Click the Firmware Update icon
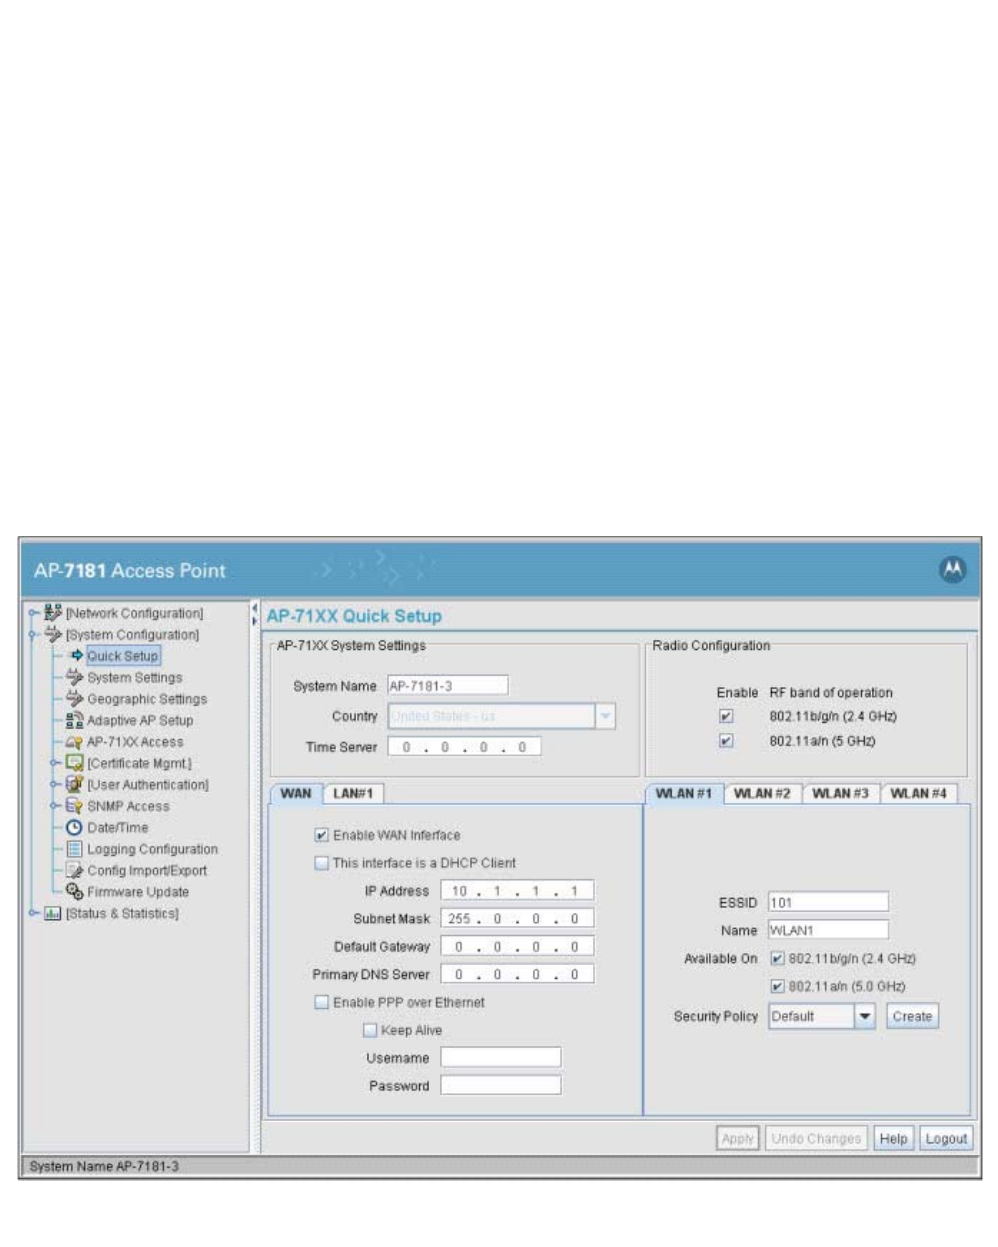Screen dimensions: 998x1247 pos(74,891)
